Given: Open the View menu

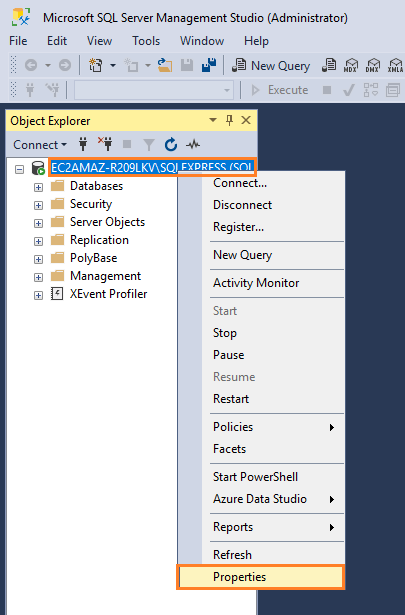Looking at the screenshot, I should point(99,41).
